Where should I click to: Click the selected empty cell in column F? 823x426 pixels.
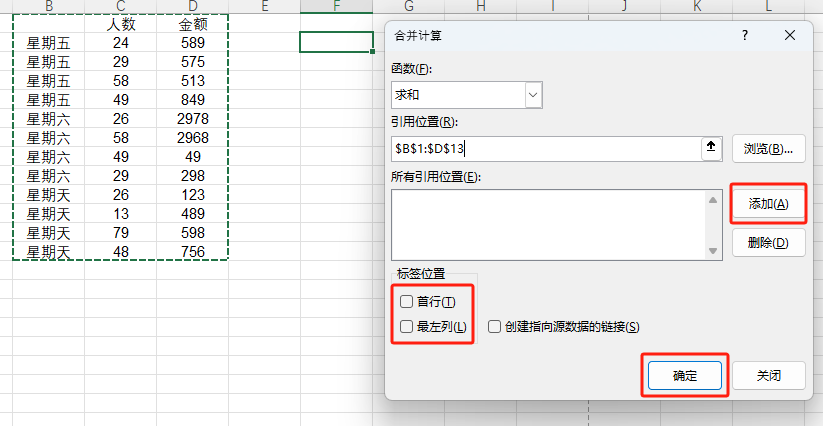[336, 42]
